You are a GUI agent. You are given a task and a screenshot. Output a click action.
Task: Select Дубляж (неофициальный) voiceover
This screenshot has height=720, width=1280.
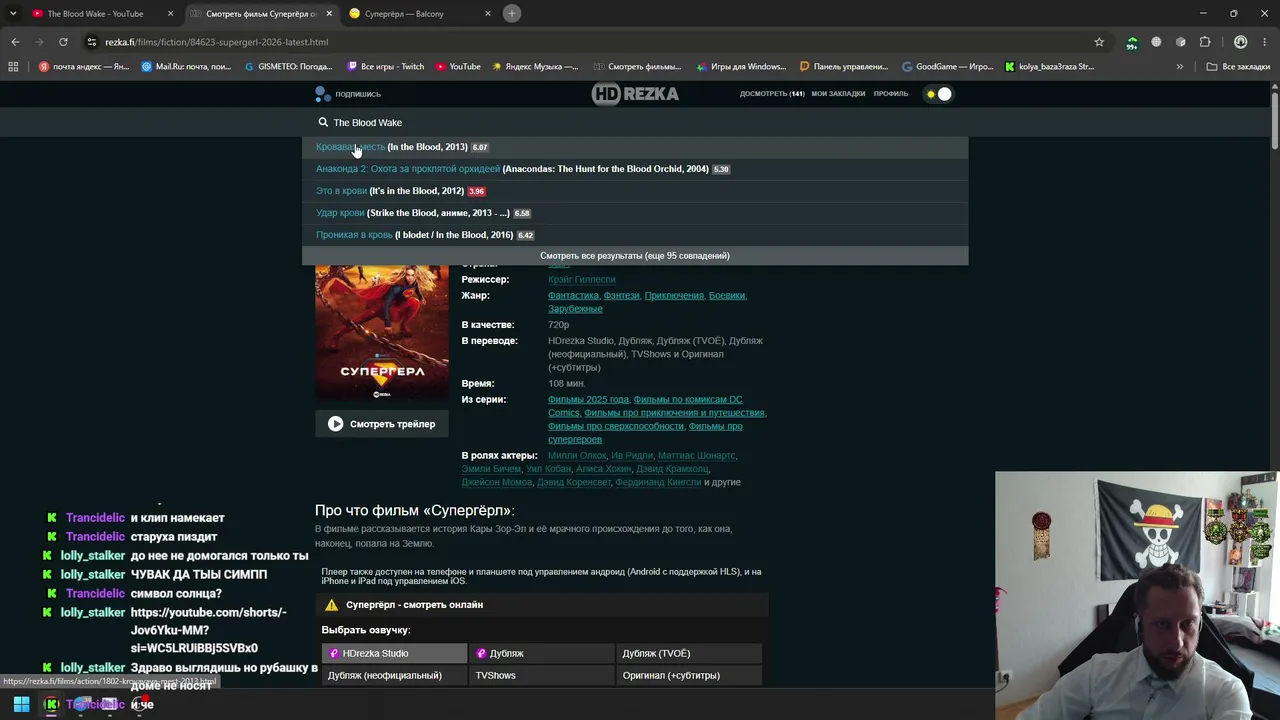[394, 676]
